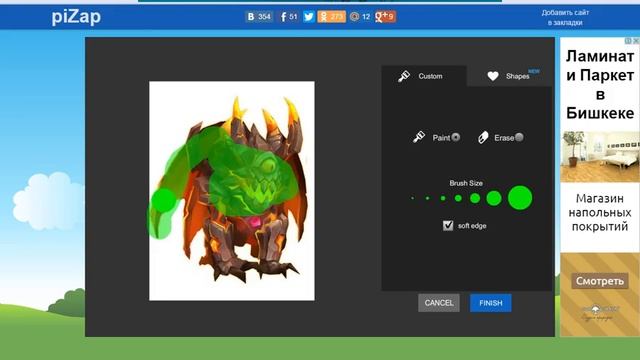This screenshot has width=640, height=360.
Task: Close the advertisement via corner icon
Action: coord(636,41)
